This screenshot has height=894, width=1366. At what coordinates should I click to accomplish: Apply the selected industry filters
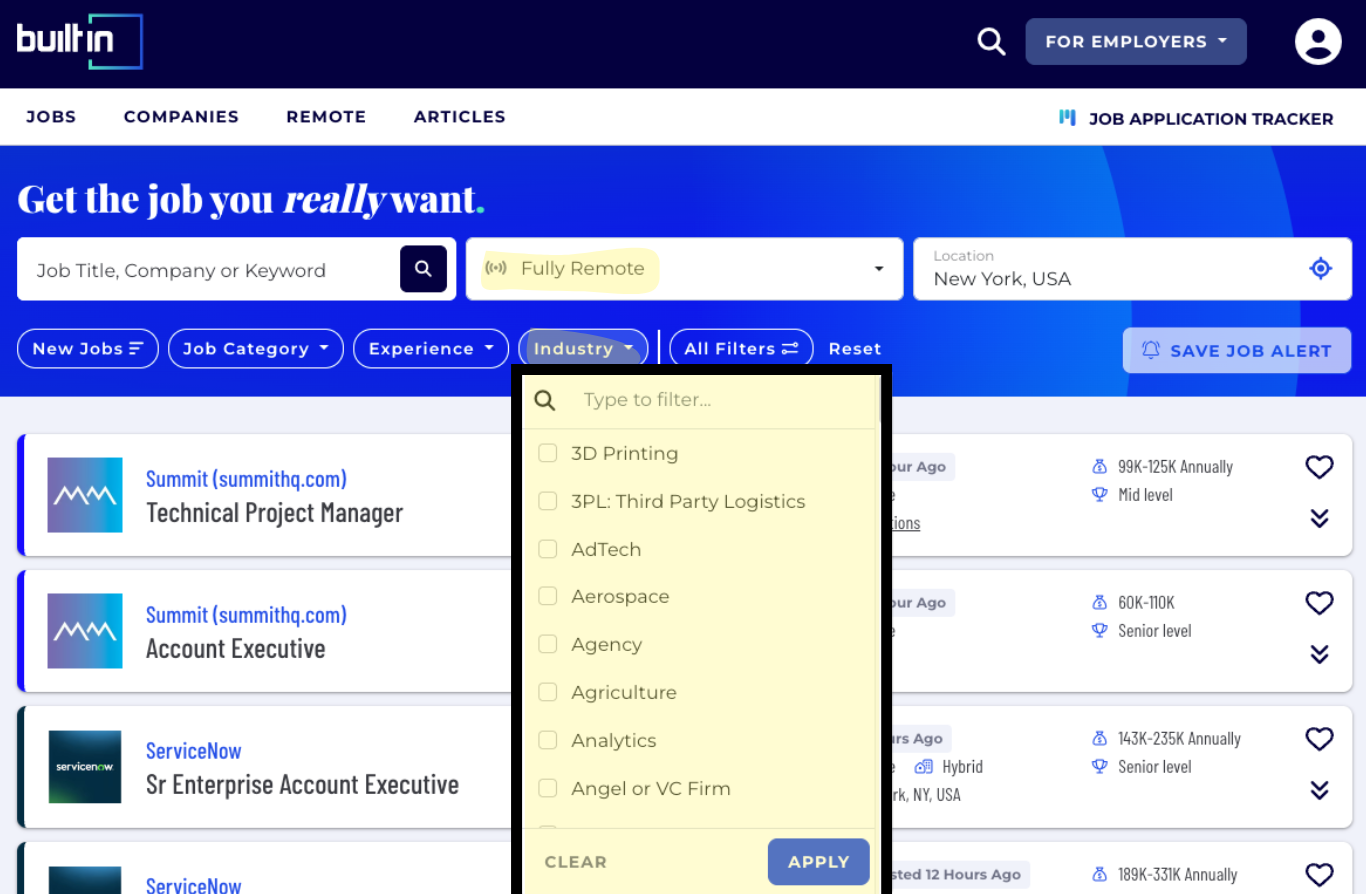click(819, 862)
